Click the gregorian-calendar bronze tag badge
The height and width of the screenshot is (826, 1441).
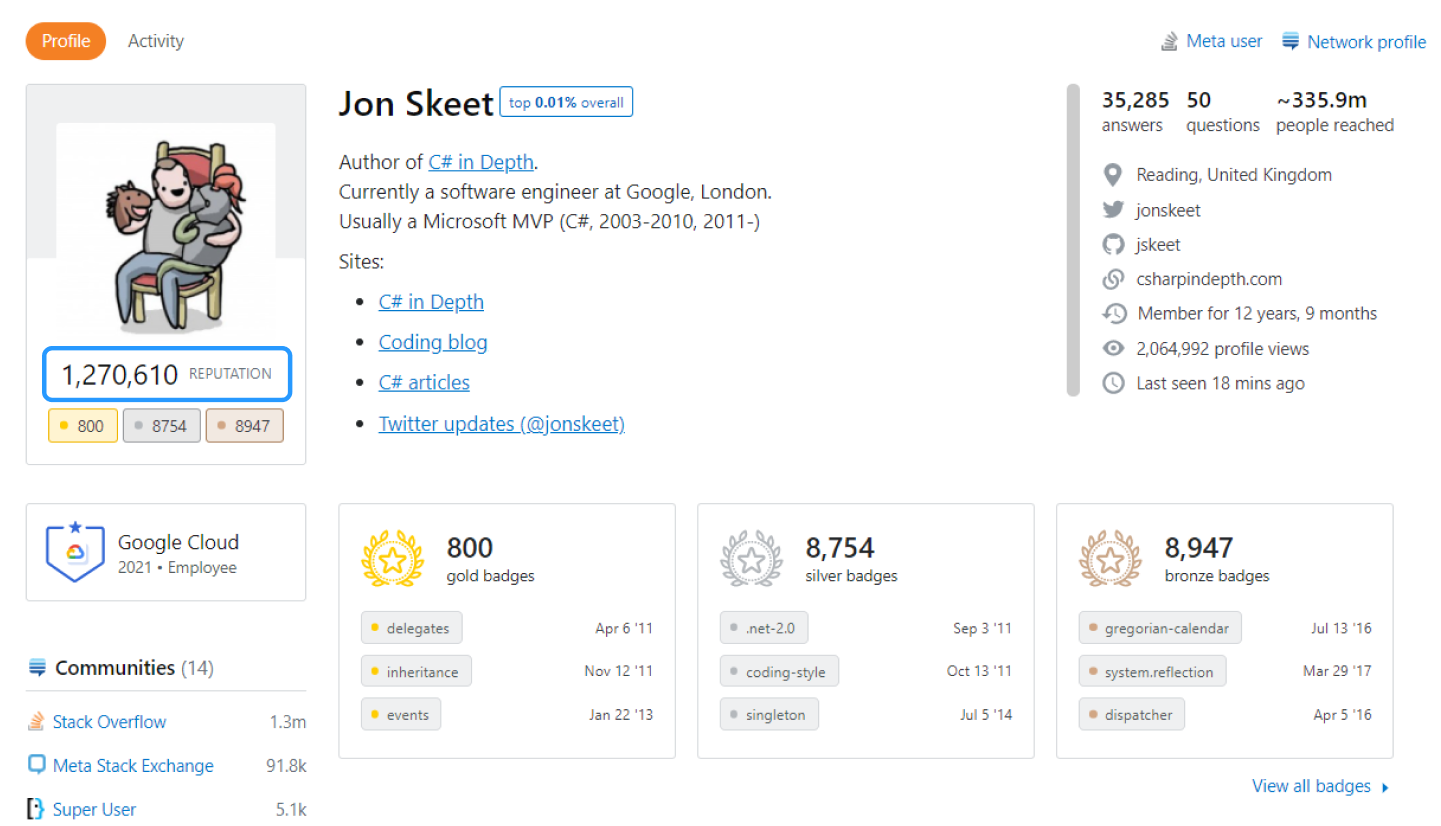(x=1160, y=629)
